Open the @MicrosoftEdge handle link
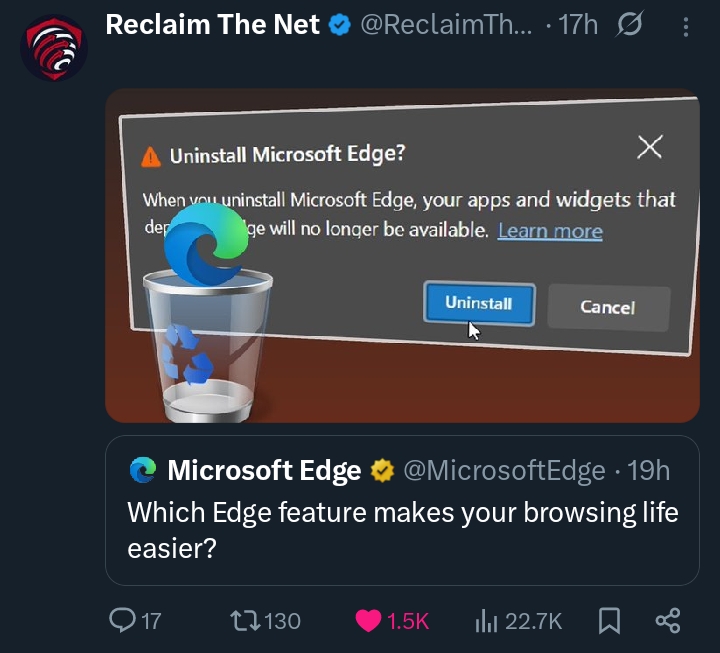Screen dimensions: 720x653 [x=503, y=470]
